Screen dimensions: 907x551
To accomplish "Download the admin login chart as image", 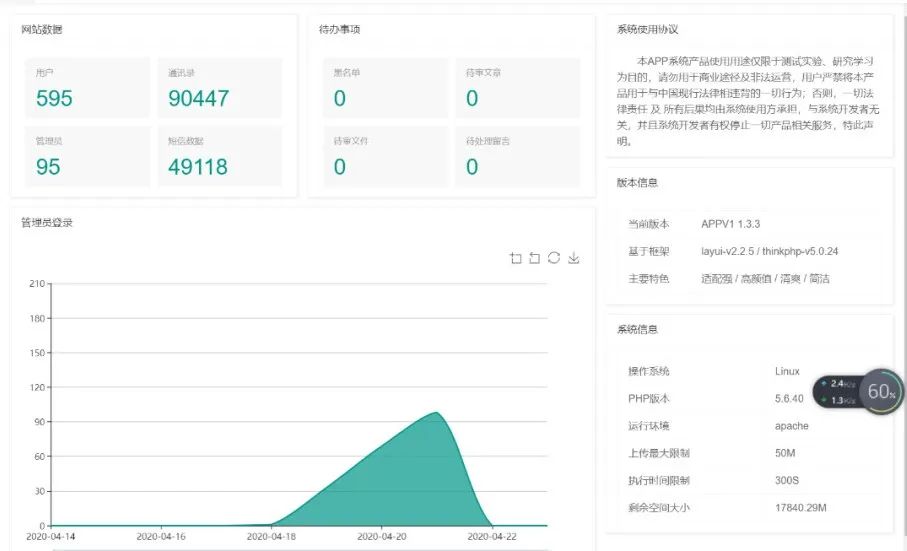I will (x=574, y=258).
